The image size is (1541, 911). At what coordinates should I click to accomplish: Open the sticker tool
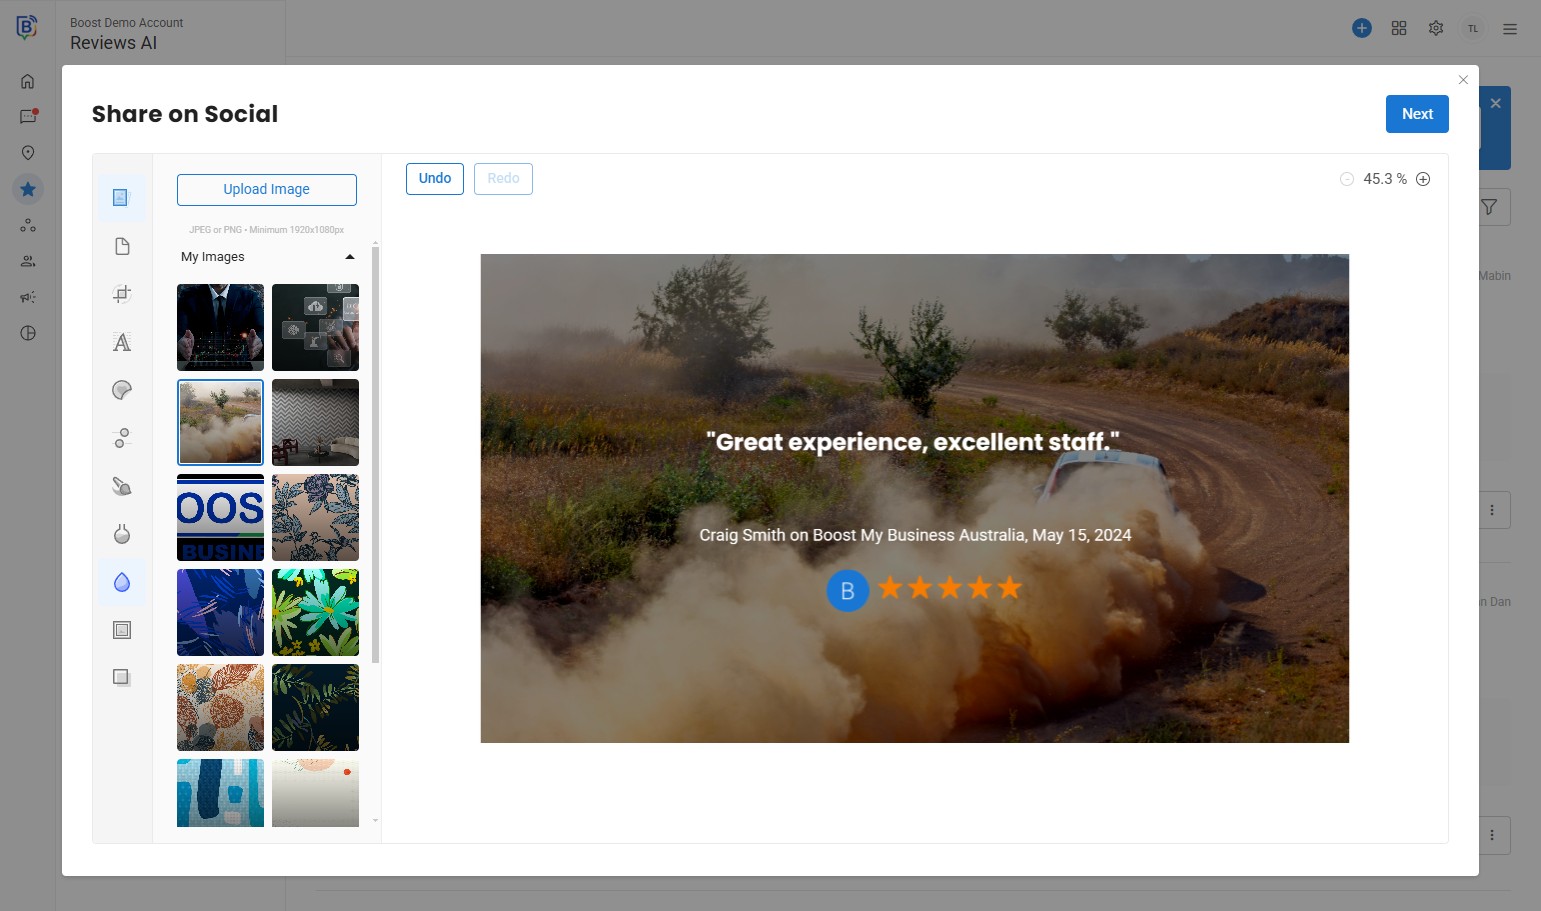[122, 390]
